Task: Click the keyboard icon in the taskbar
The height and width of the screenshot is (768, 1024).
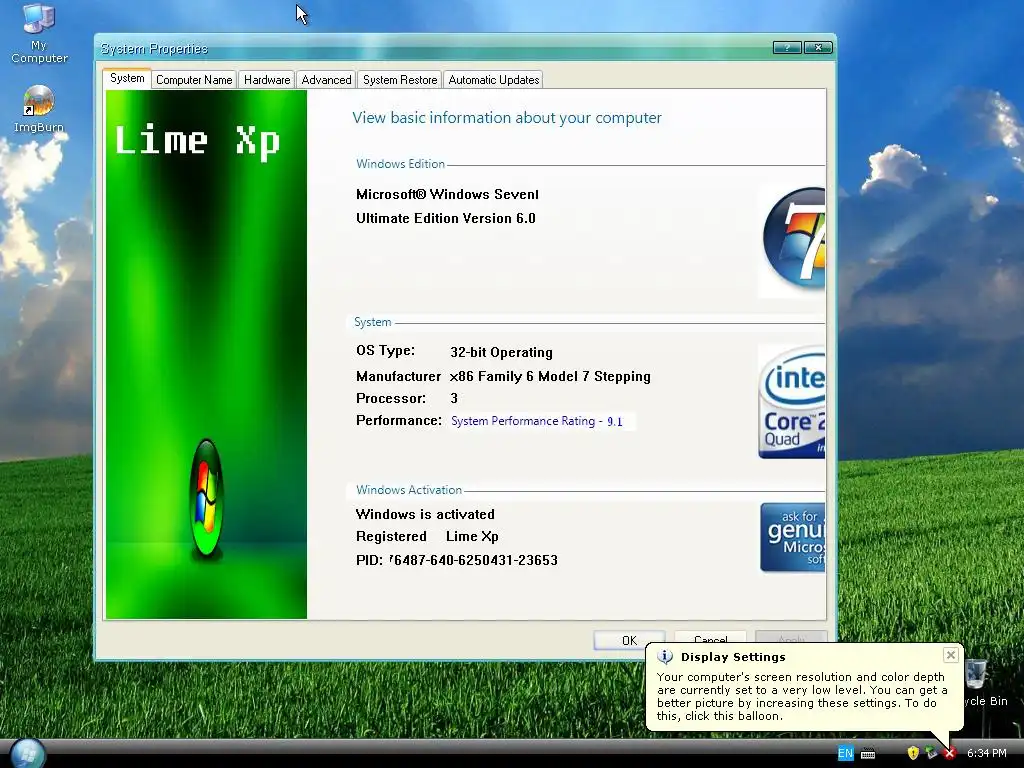Action: pos(868,754)
